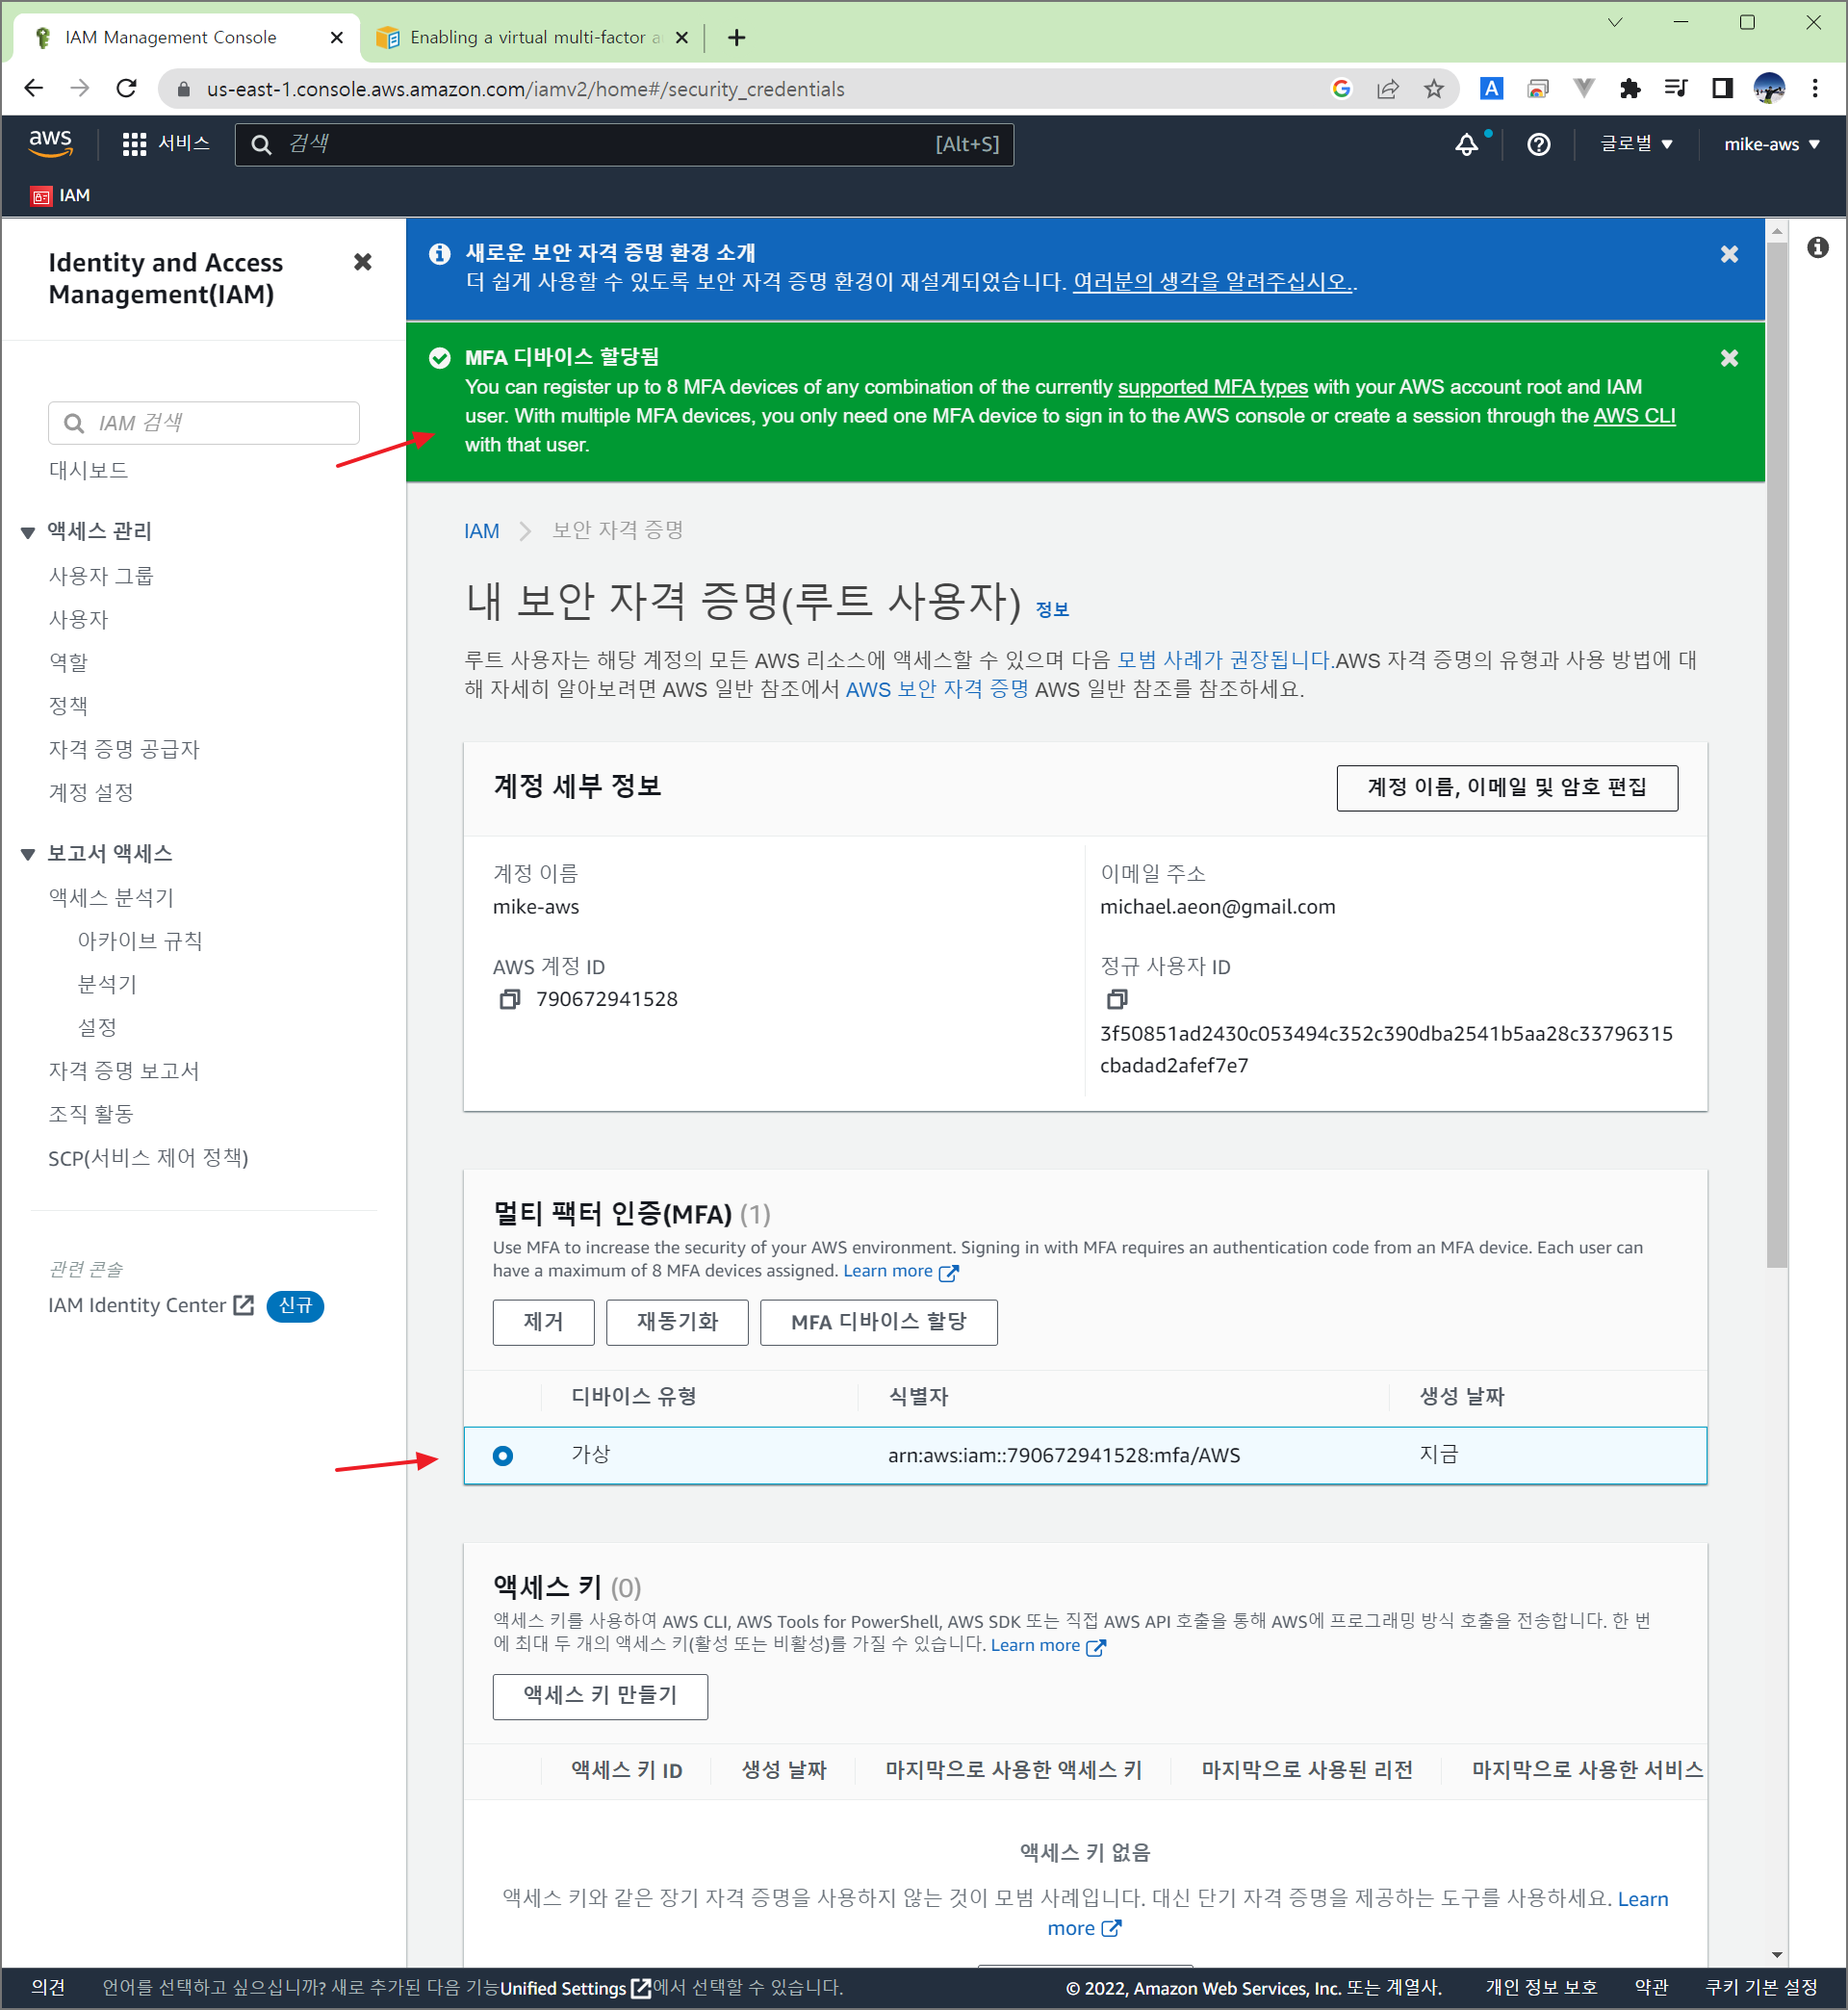Reload the current page
1848x2010 pixels.
pos(126,89)
